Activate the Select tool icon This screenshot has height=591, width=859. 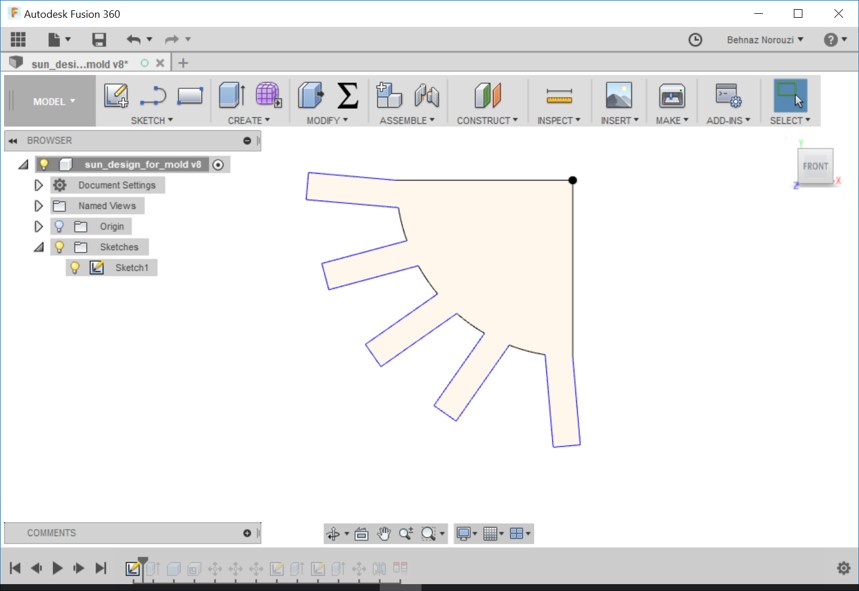pyautogui.click(x=790, y=95)
